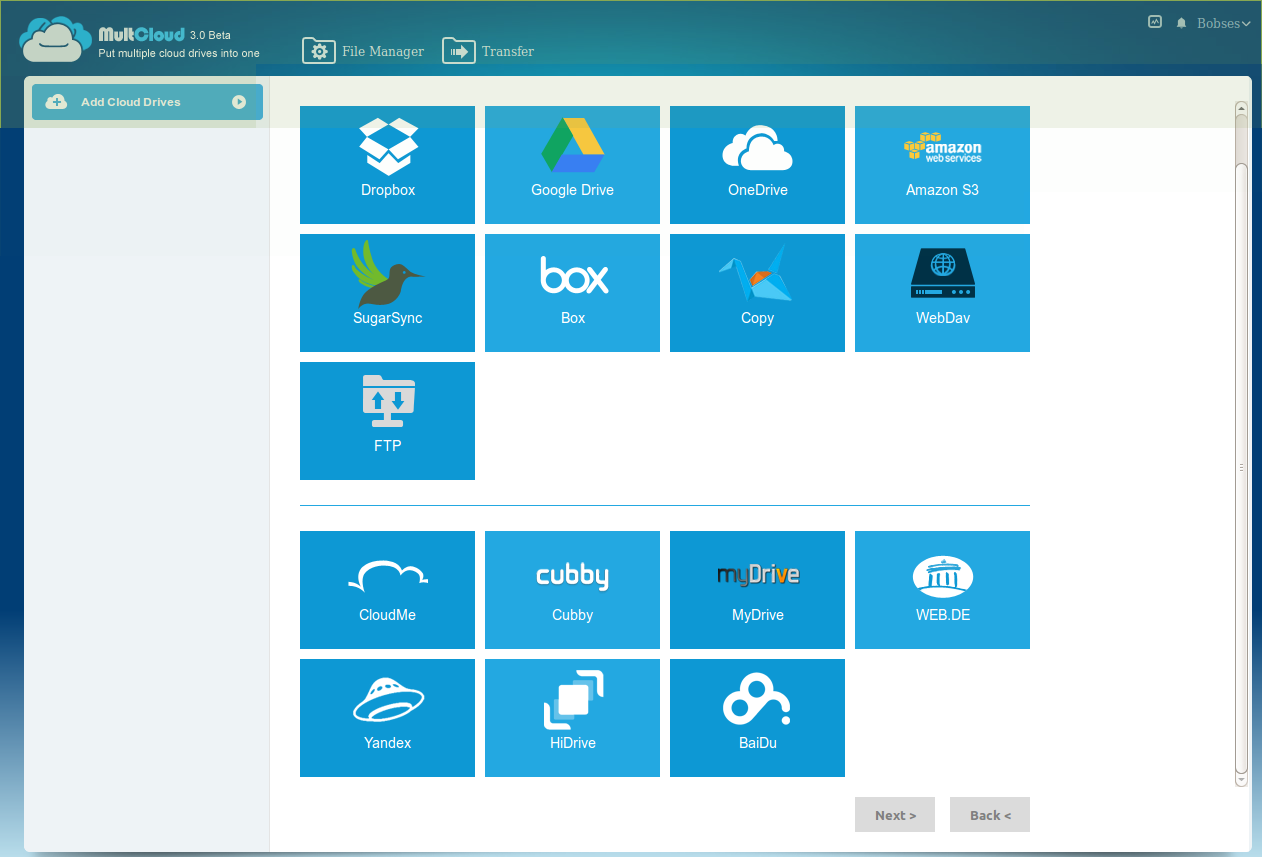Pick the OneDrive cloud tile
1262x857 pixels.
[x=757, y=165]
